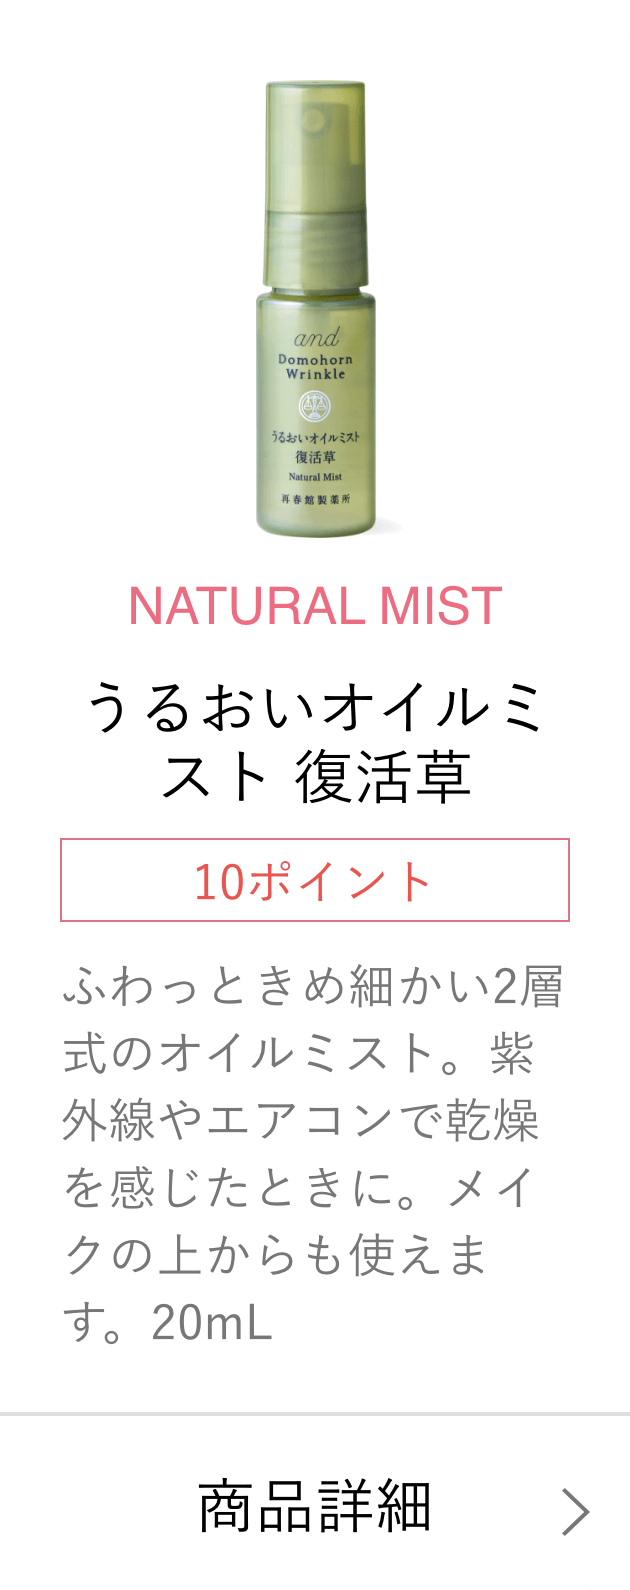Click the 再春館製薬所 maker text on the bottle
Image resolution: width=630 pixels, height=1590 pixels.
(315, 497)
